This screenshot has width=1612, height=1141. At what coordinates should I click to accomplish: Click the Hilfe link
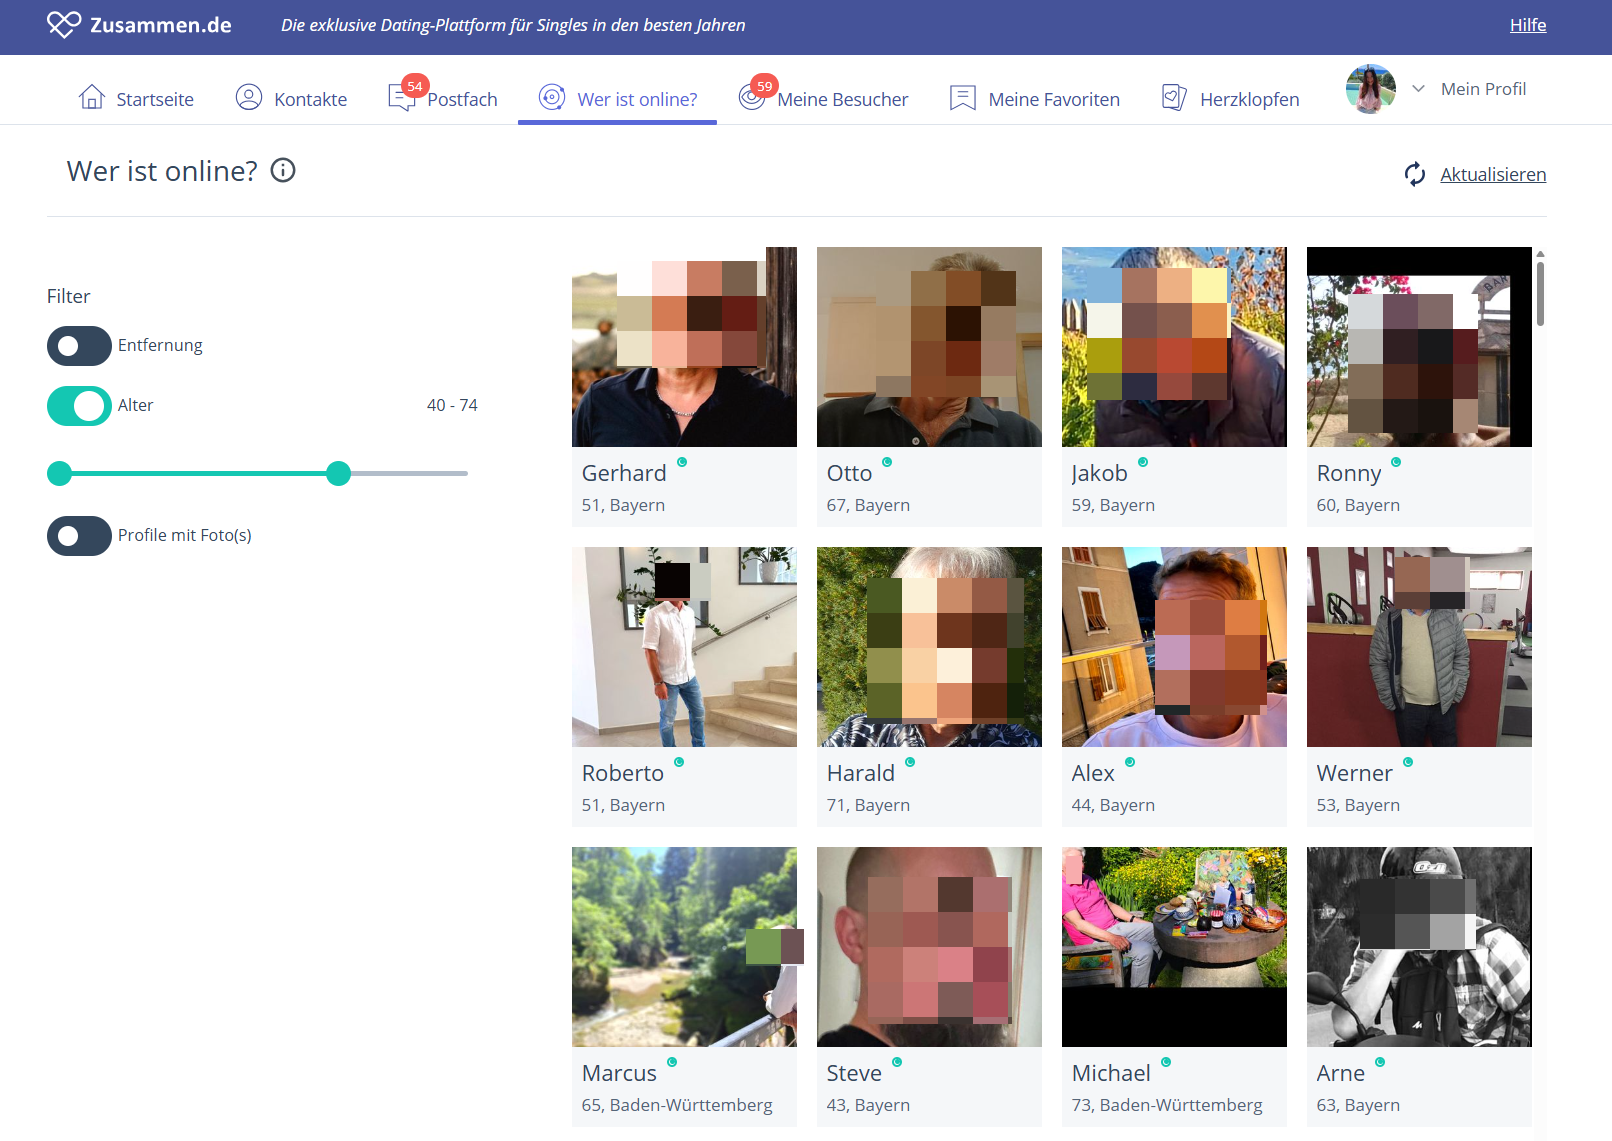pyautogui.click(x=1528, y=25)
